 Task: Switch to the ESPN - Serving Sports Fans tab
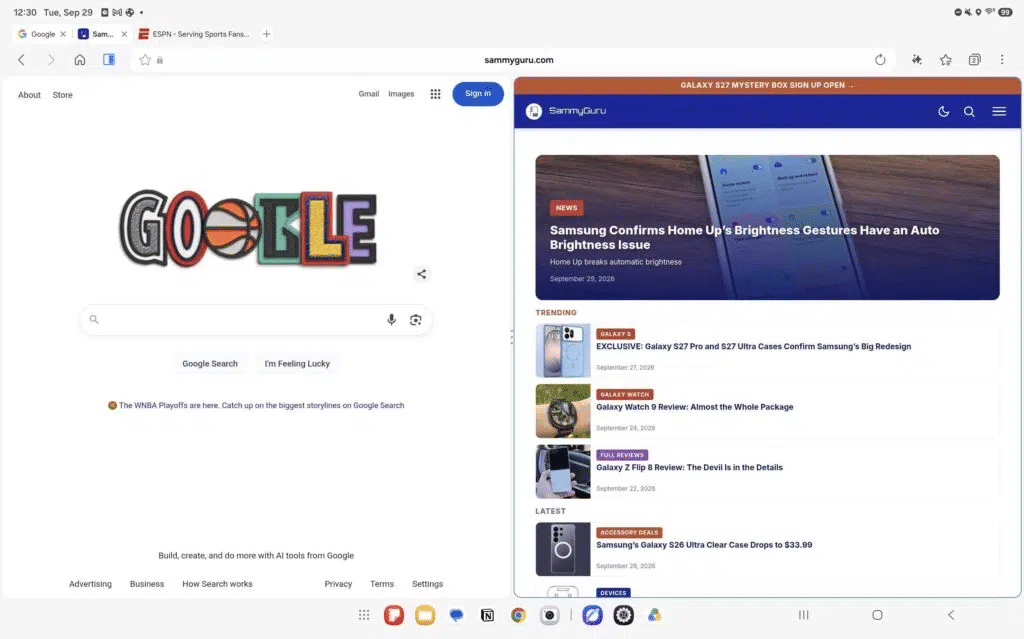click(195, 34)
